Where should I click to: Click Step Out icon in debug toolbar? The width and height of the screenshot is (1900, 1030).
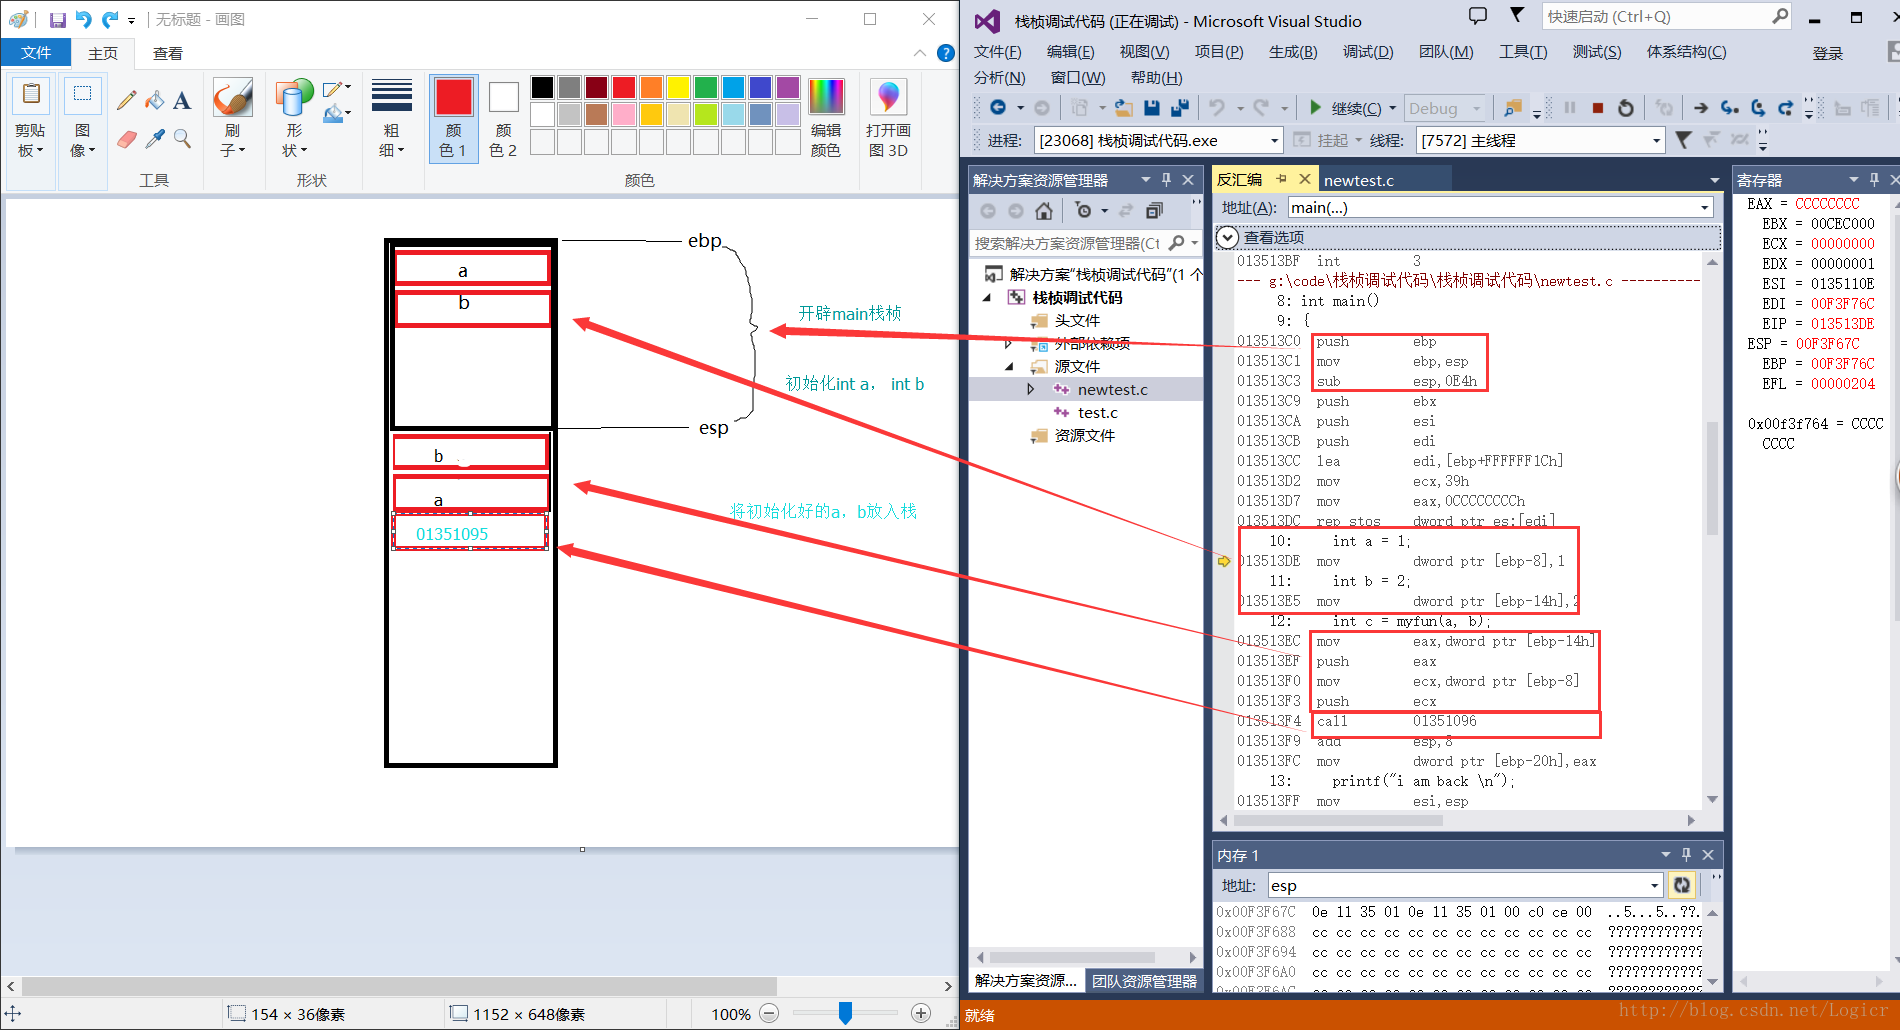point(1786,108)
